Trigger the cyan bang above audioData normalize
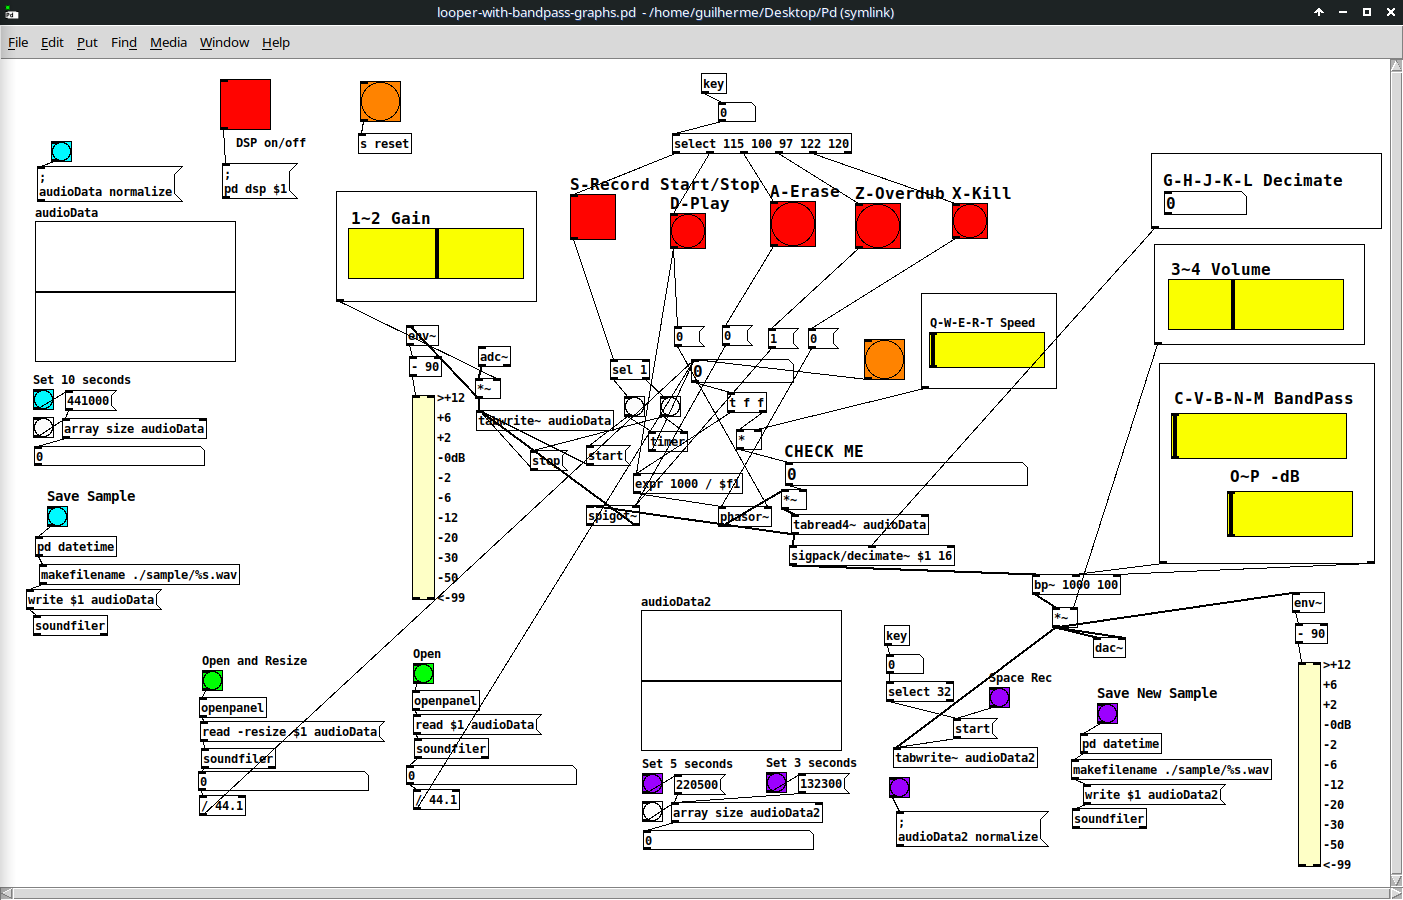The image size is (1403, 900). pos(61,151)
